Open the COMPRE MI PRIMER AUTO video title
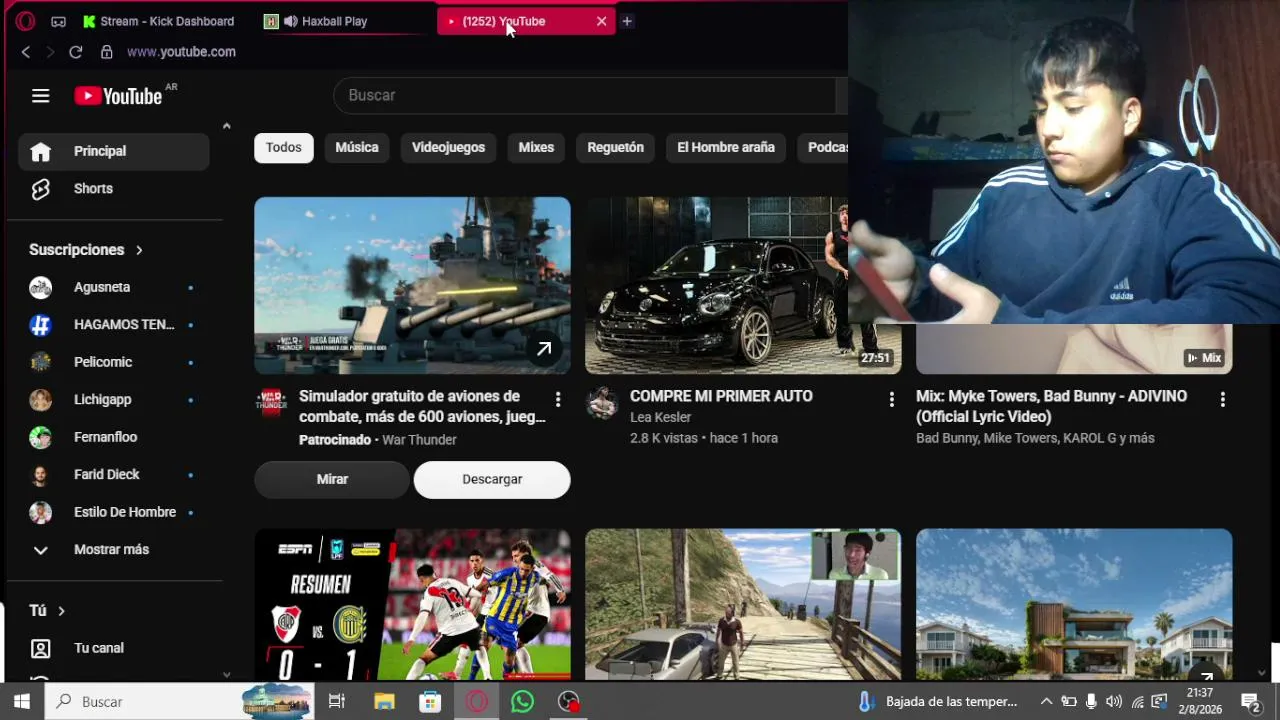This screenshot has width=1280, height=720. 721,397
